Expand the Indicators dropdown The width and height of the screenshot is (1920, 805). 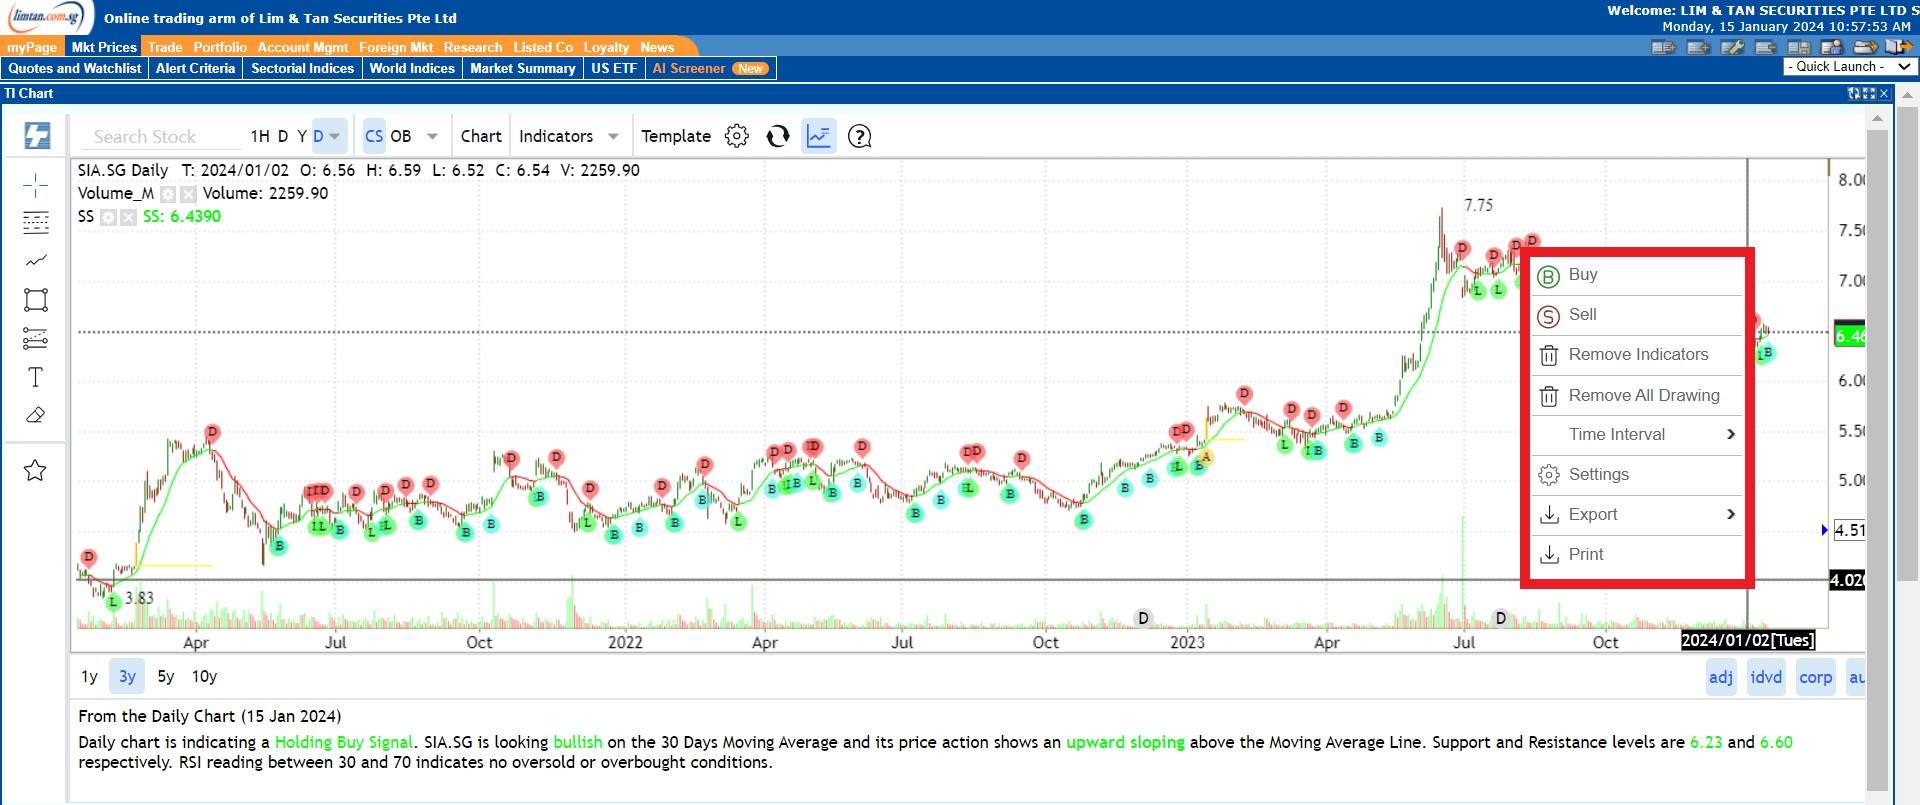(x=614, y=136)
